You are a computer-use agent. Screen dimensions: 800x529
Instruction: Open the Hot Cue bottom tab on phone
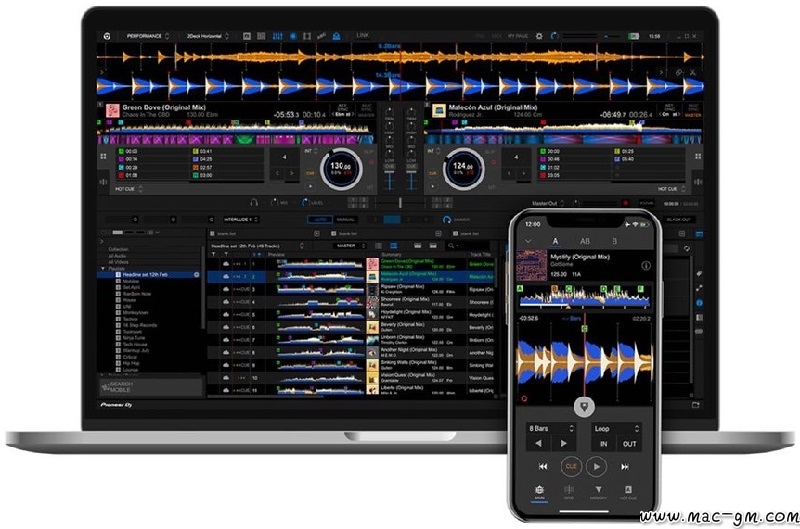point(628,492)
